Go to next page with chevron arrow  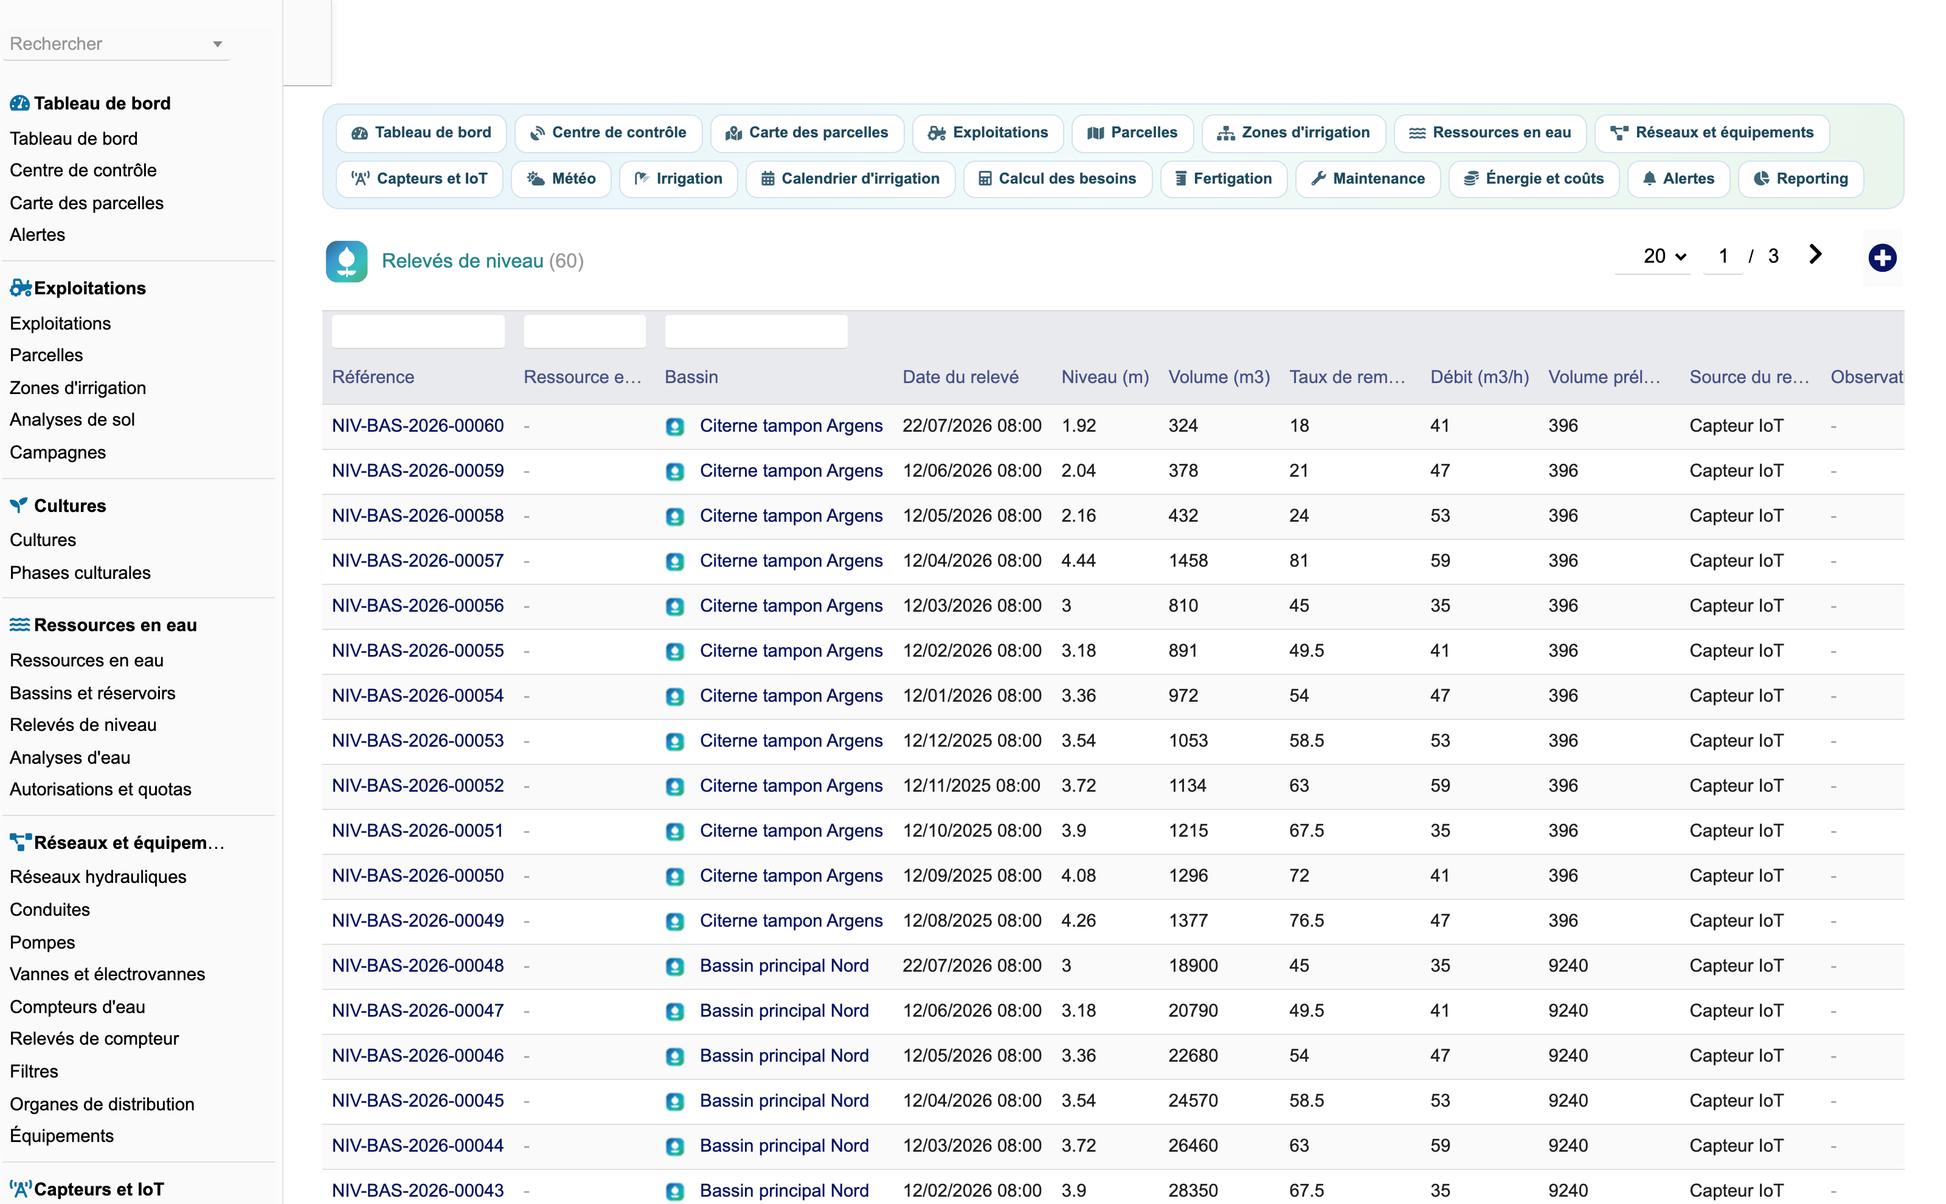[x=1815, y=255]
